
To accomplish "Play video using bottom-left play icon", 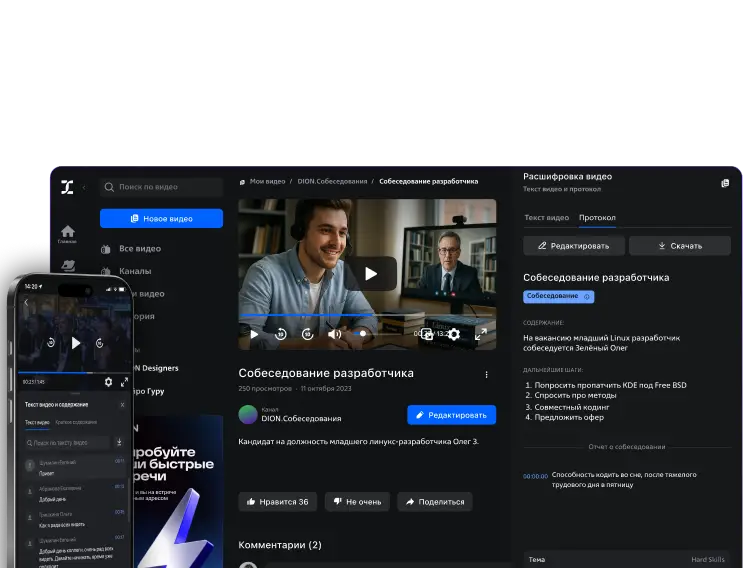I will (x=254, y=334).
